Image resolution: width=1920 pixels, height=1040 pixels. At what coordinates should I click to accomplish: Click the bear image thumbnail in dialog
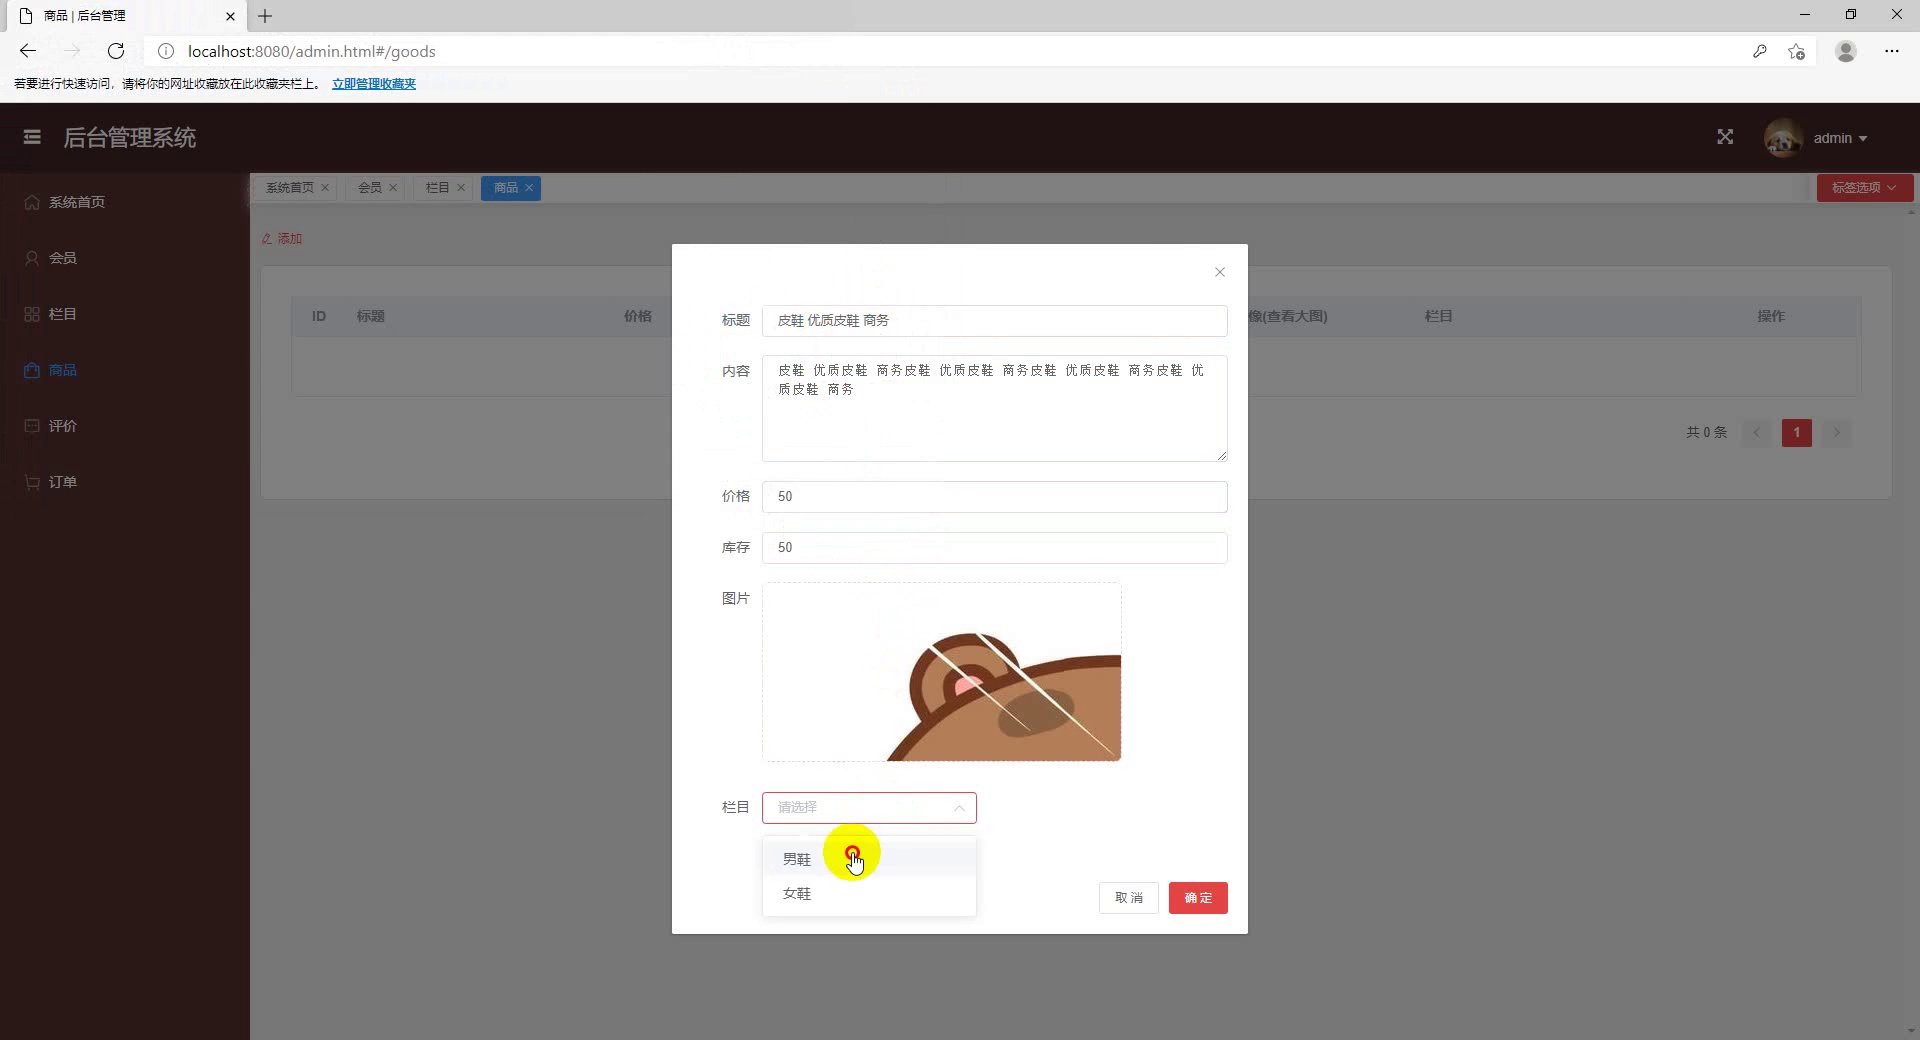941,671
